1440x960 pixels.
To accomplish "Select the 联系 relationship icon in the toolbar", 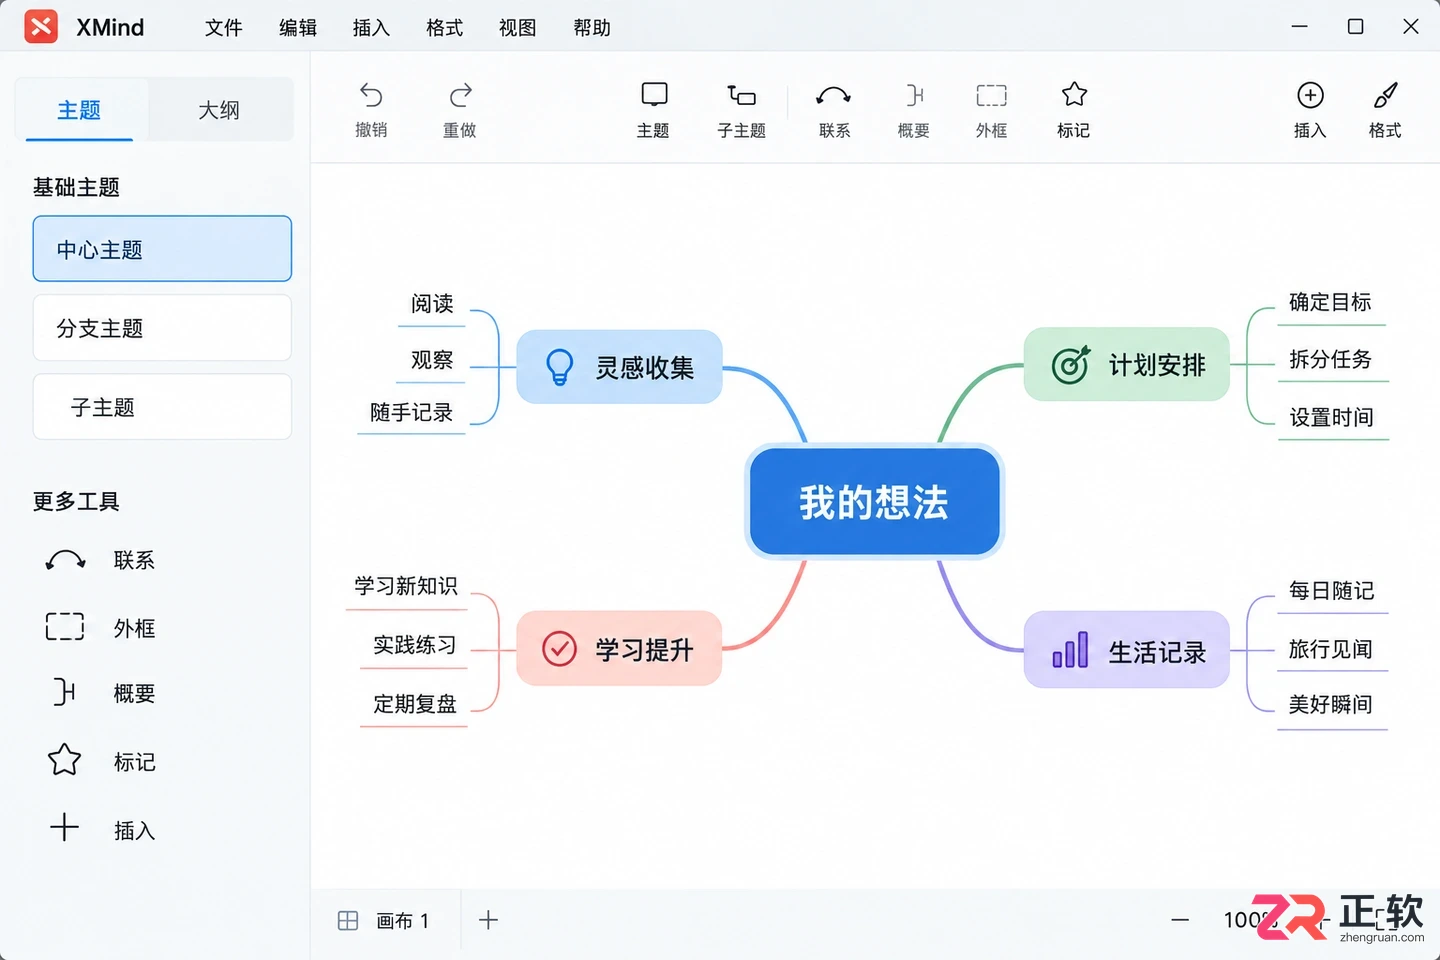I will click(x=834, y=96).
